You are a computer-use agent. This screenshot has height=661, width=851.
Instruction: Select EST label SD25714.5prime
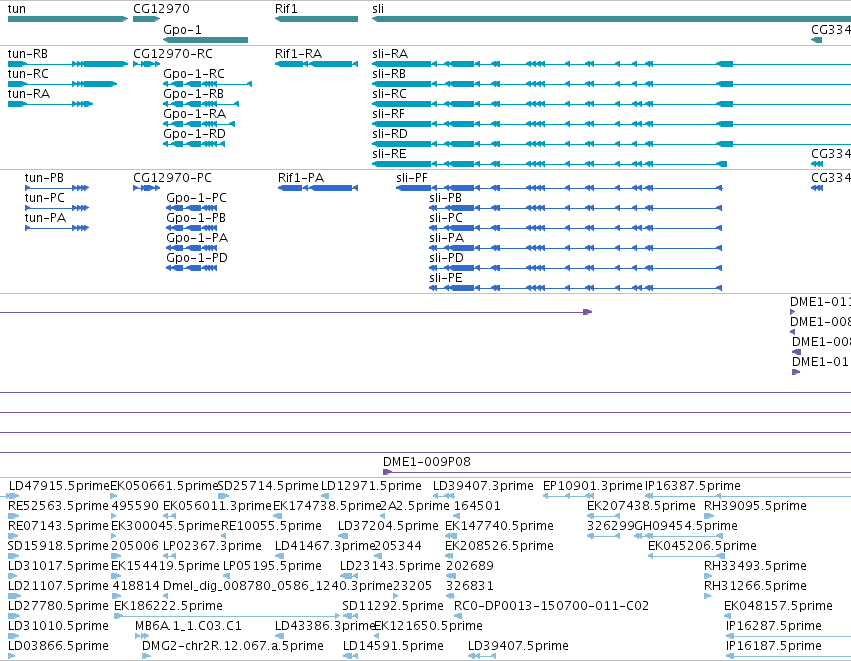[268, 486]
